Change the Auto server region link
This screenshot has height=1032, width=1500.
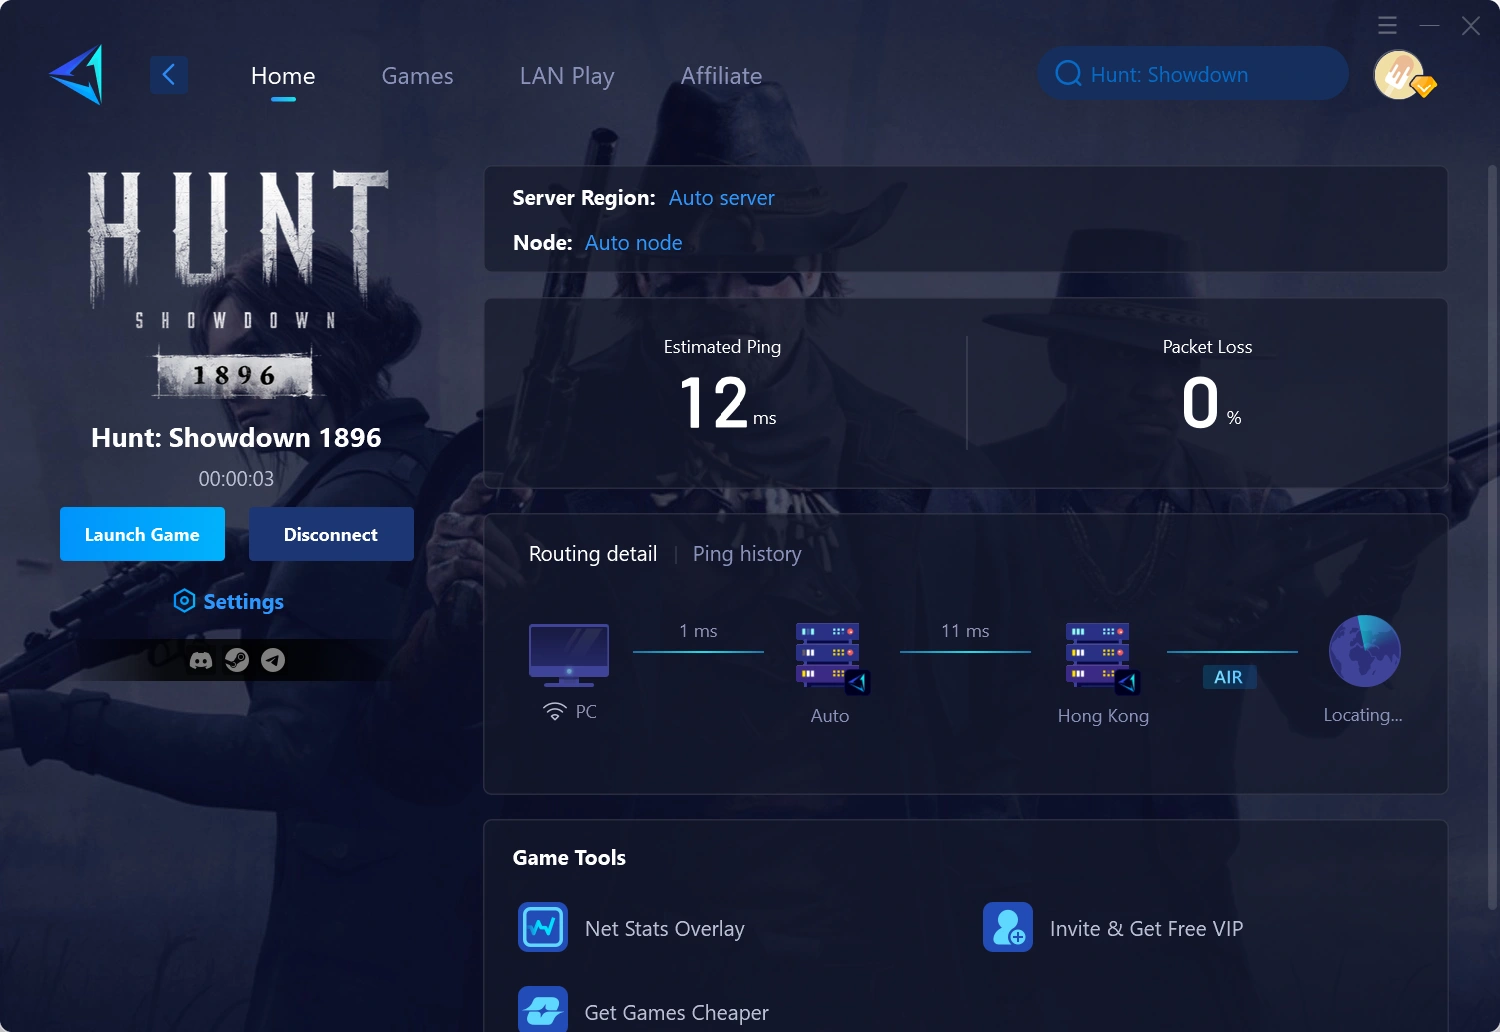pos(721,198)
